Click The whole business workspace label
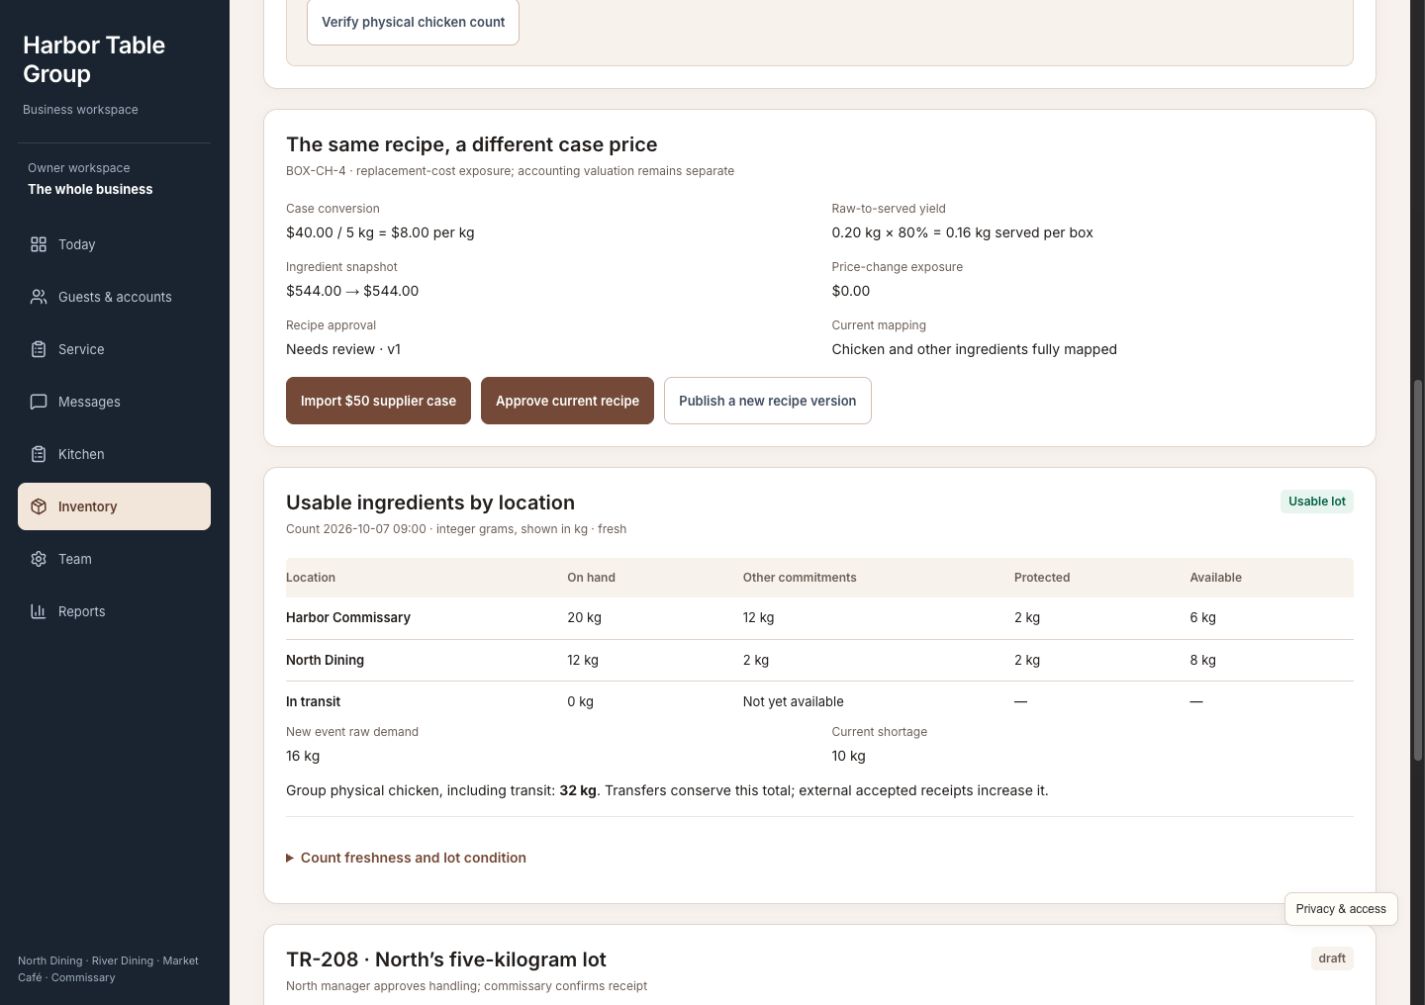Image resolution: width=1425 pixels, height=1005 pixels. coord(90,189)
